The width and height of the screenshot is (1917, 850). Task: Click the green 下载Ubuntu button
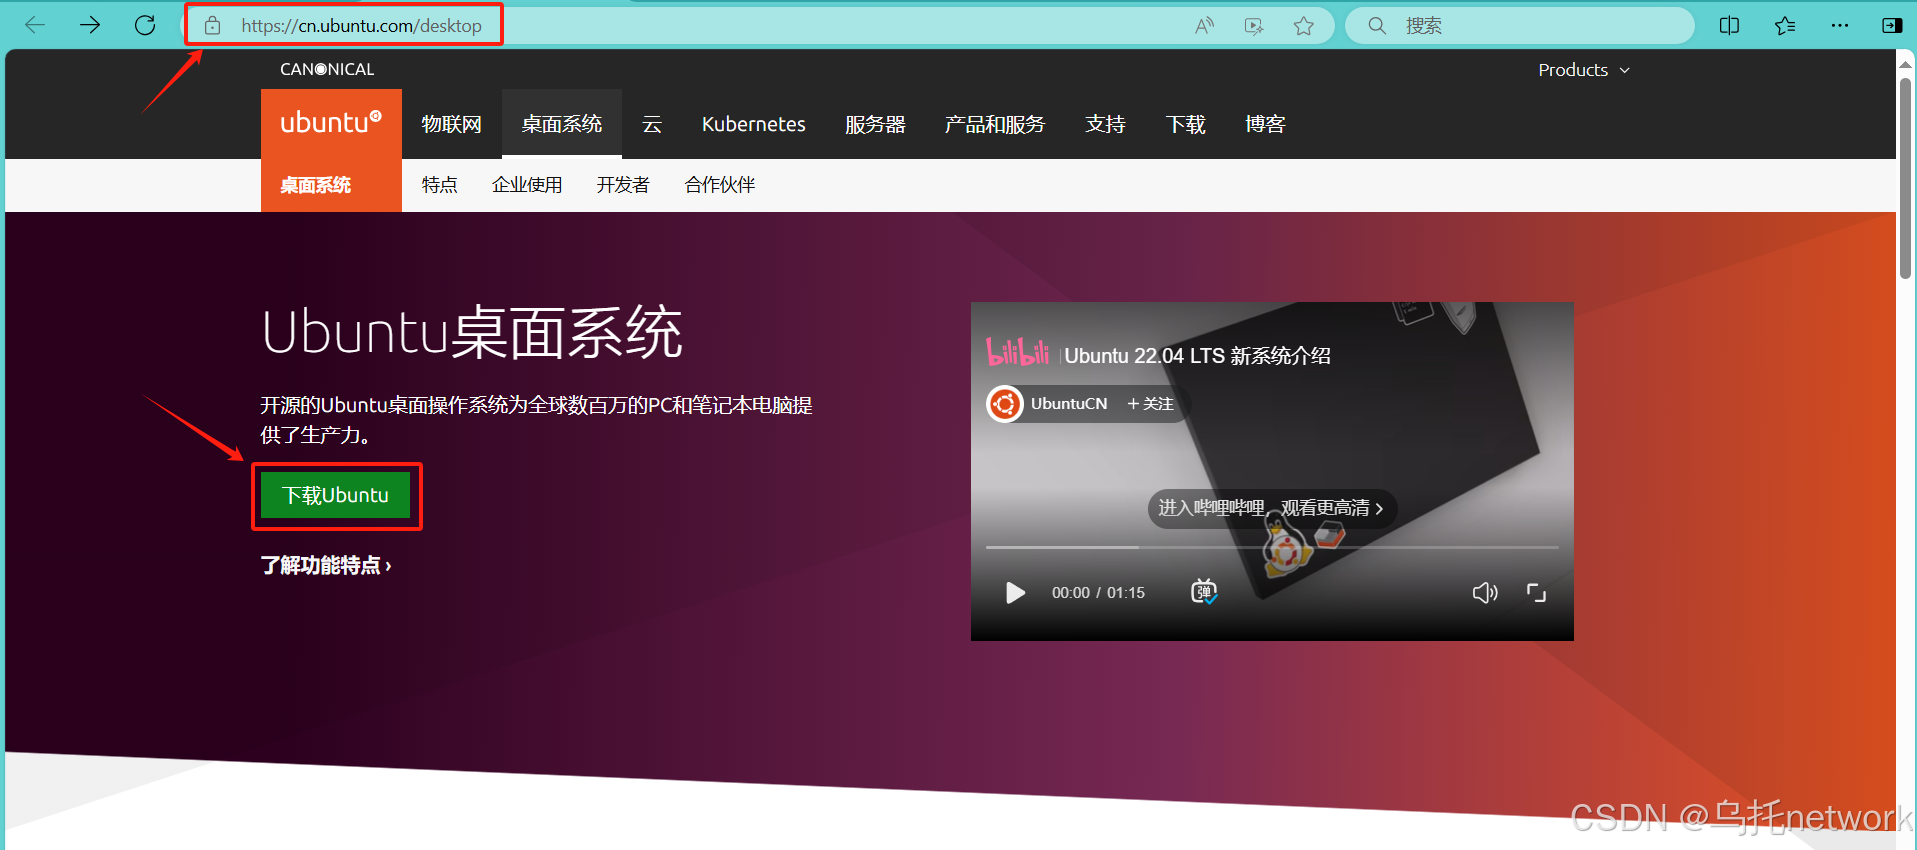[x=335, y=495]
